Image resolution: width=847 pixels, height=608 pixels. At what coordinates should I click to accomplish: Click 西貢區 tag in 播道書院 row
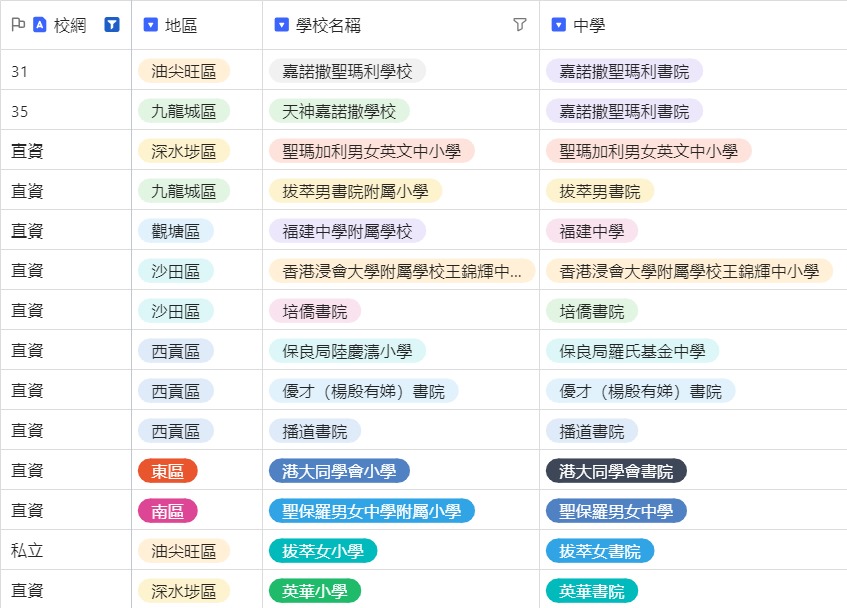[176, 431]
